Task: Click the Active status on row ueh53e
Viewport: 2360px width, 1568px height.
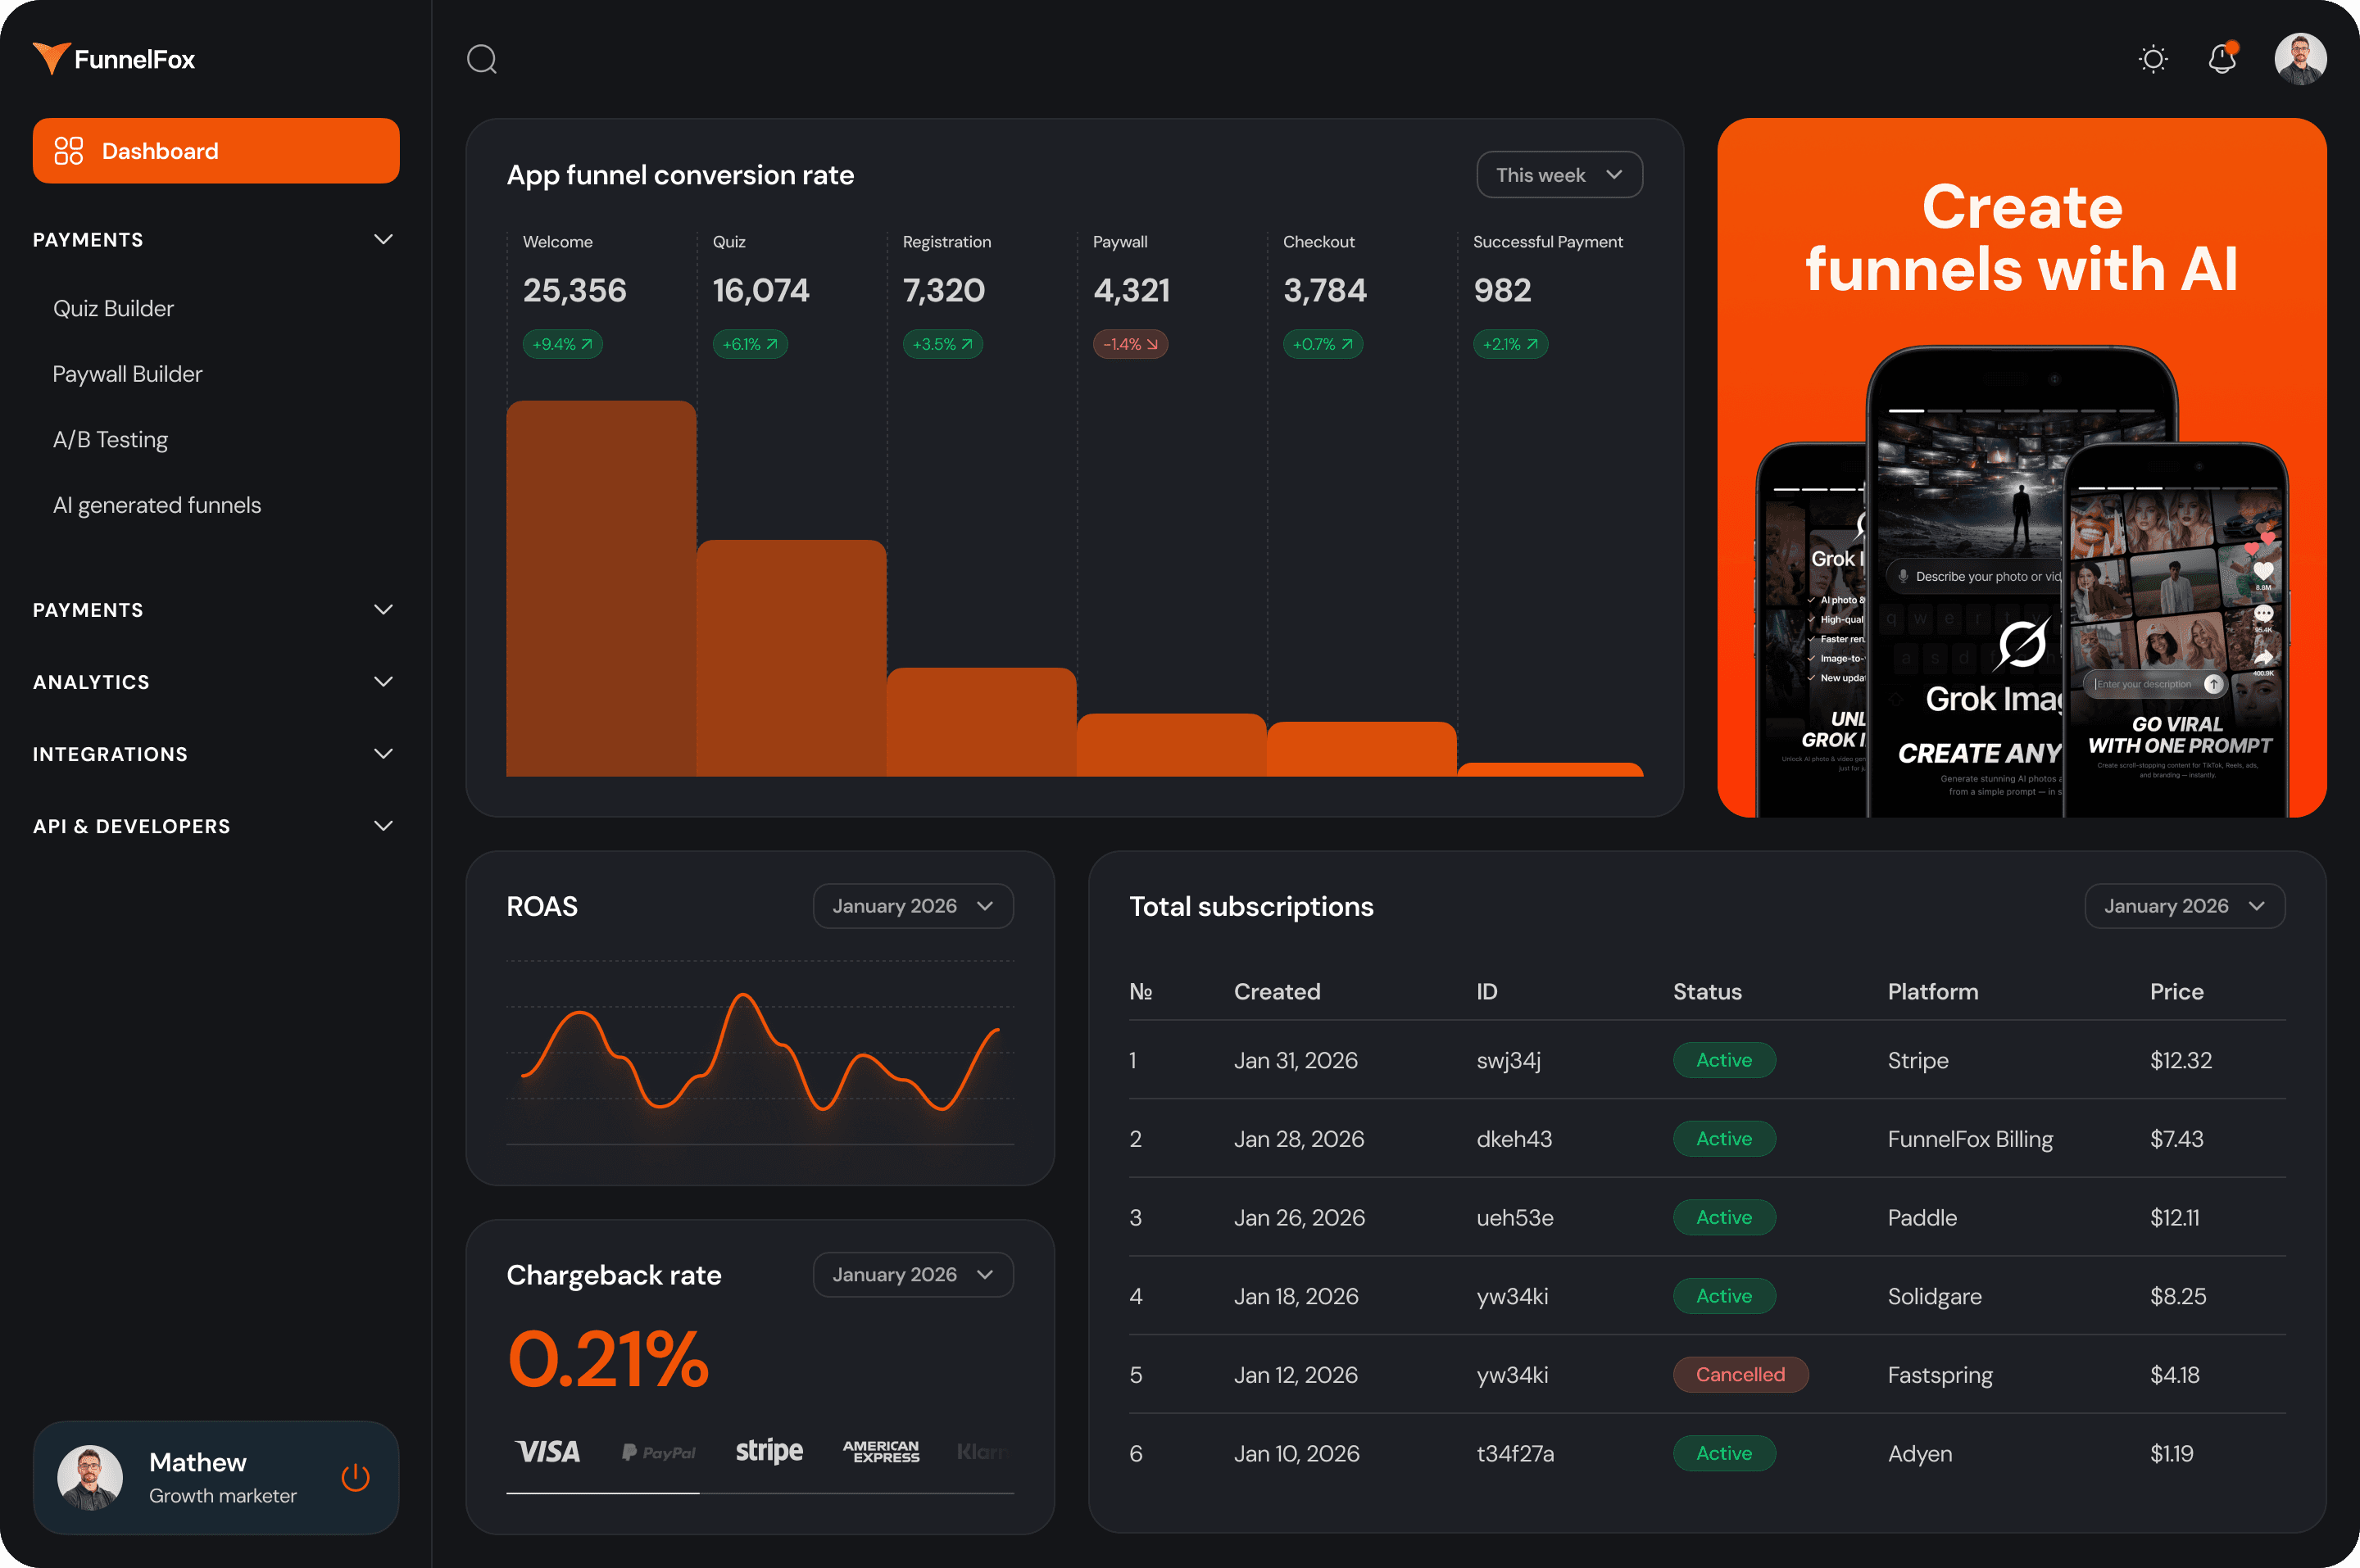Action: coord(1724,1217)
